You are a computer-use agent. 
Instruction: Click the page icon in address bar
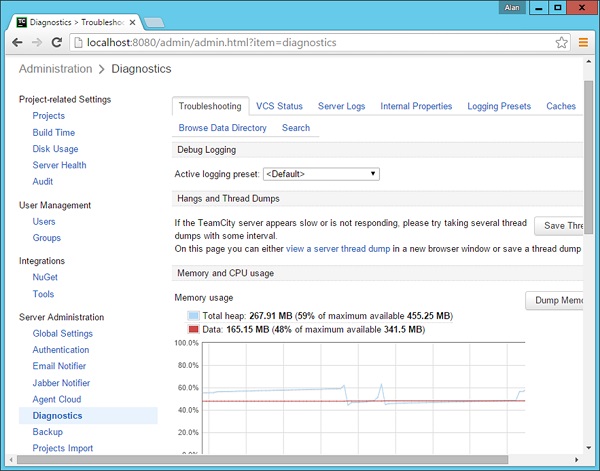(x=78, y=42)
